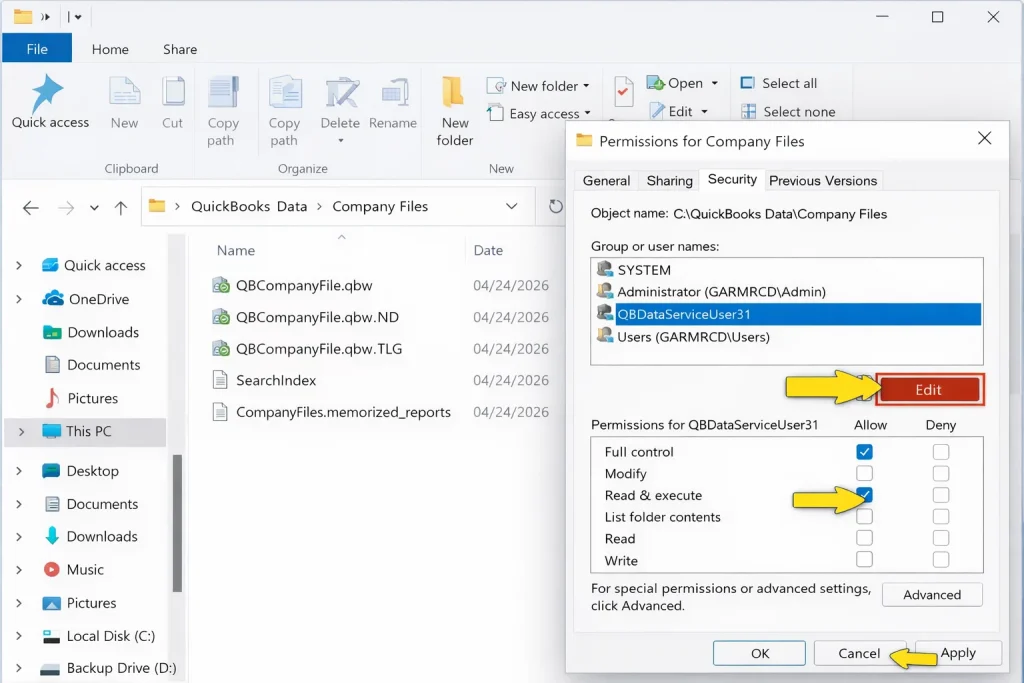The image size is (1024, 683).
Task: Select the CompanyFiles.memorized_reports file icon
Action: (x=220, y=412)
